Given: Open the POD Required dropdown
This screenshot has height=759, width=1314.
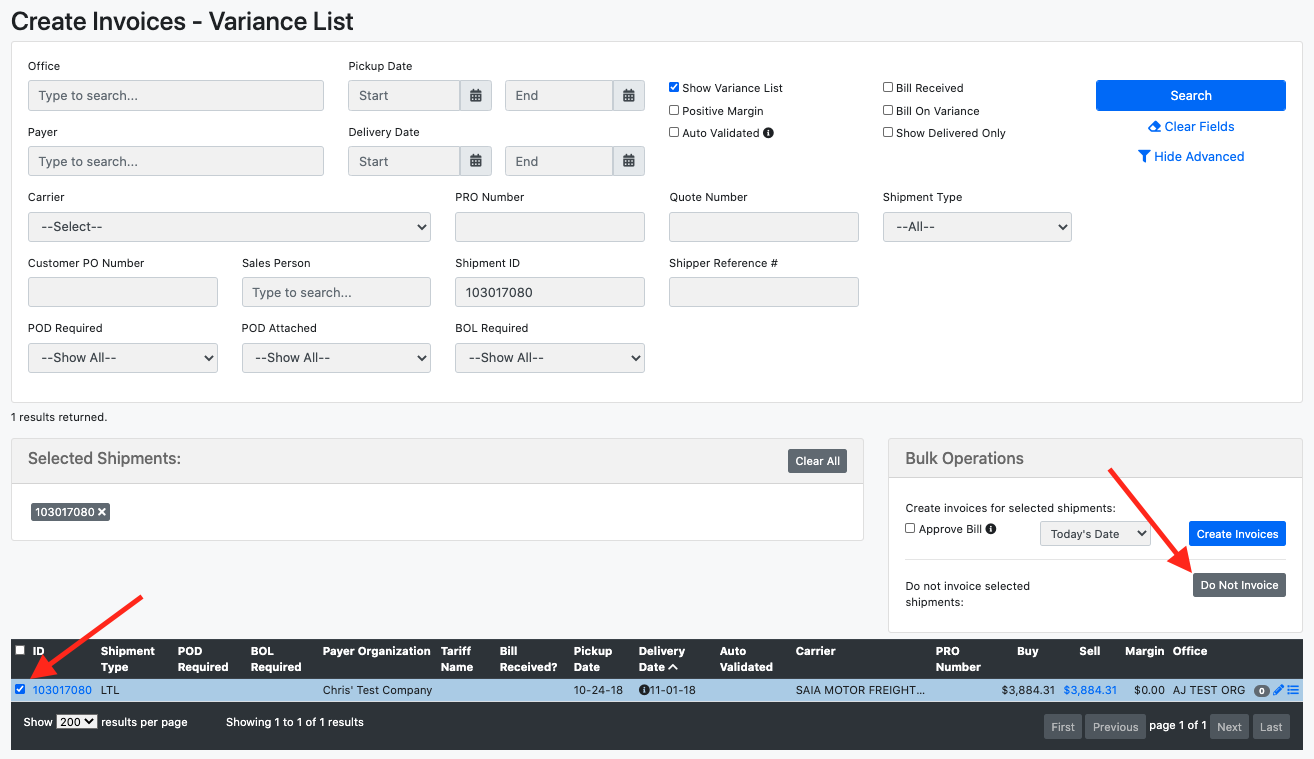Looking at the screenshot, I should click(x=122, y=358).
